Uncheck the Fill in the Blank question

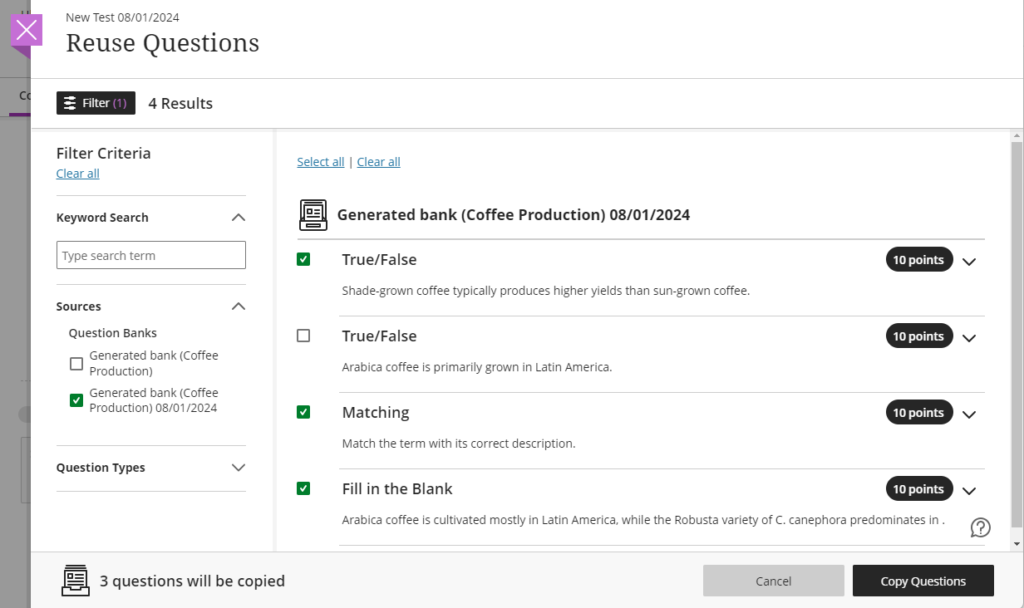pos(303,488)
